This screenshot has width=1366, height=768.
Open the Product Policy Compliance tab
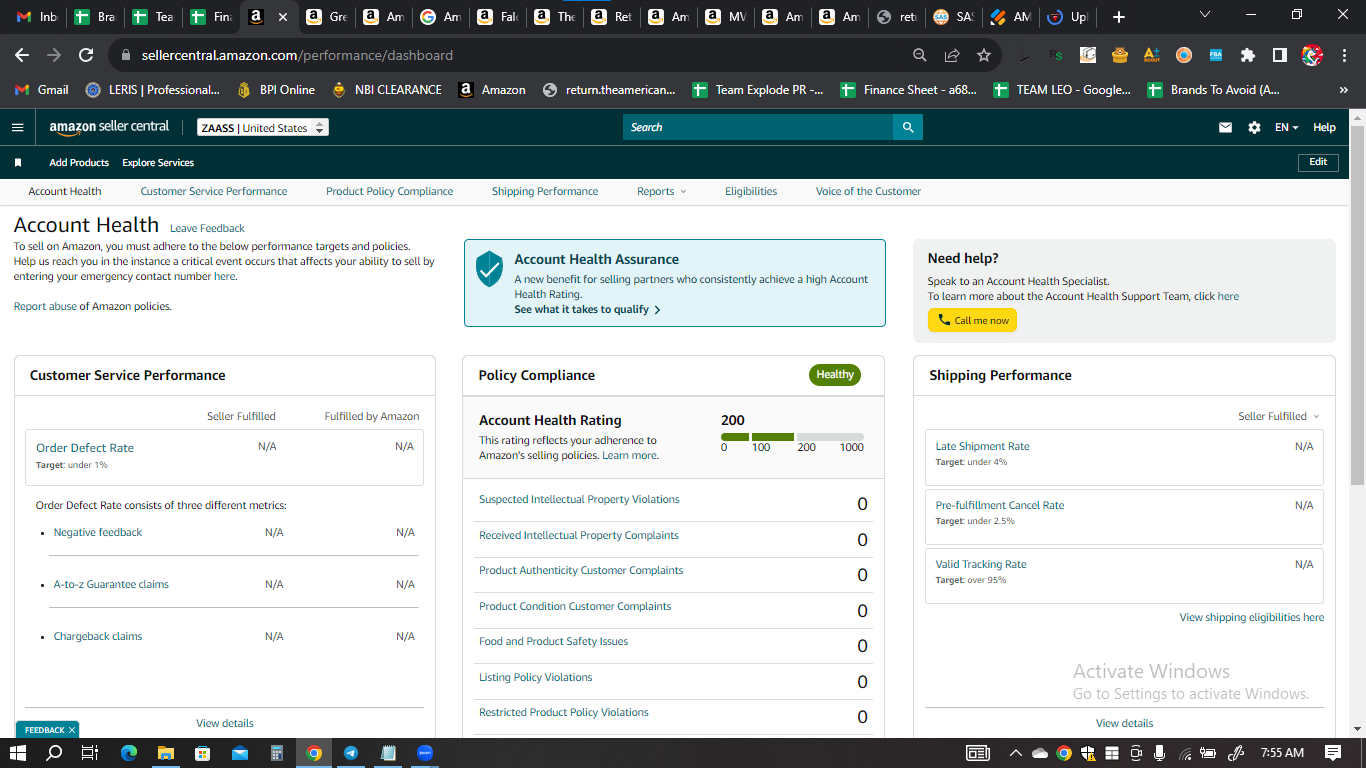coord(389,191)
